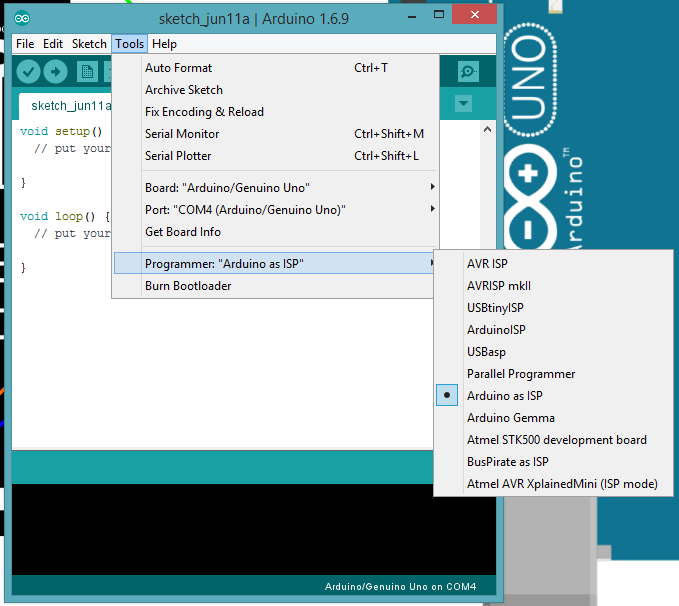Pick Parallel Programmer option
This screenshot has width=679, height=606.
[x=555, y=373]
